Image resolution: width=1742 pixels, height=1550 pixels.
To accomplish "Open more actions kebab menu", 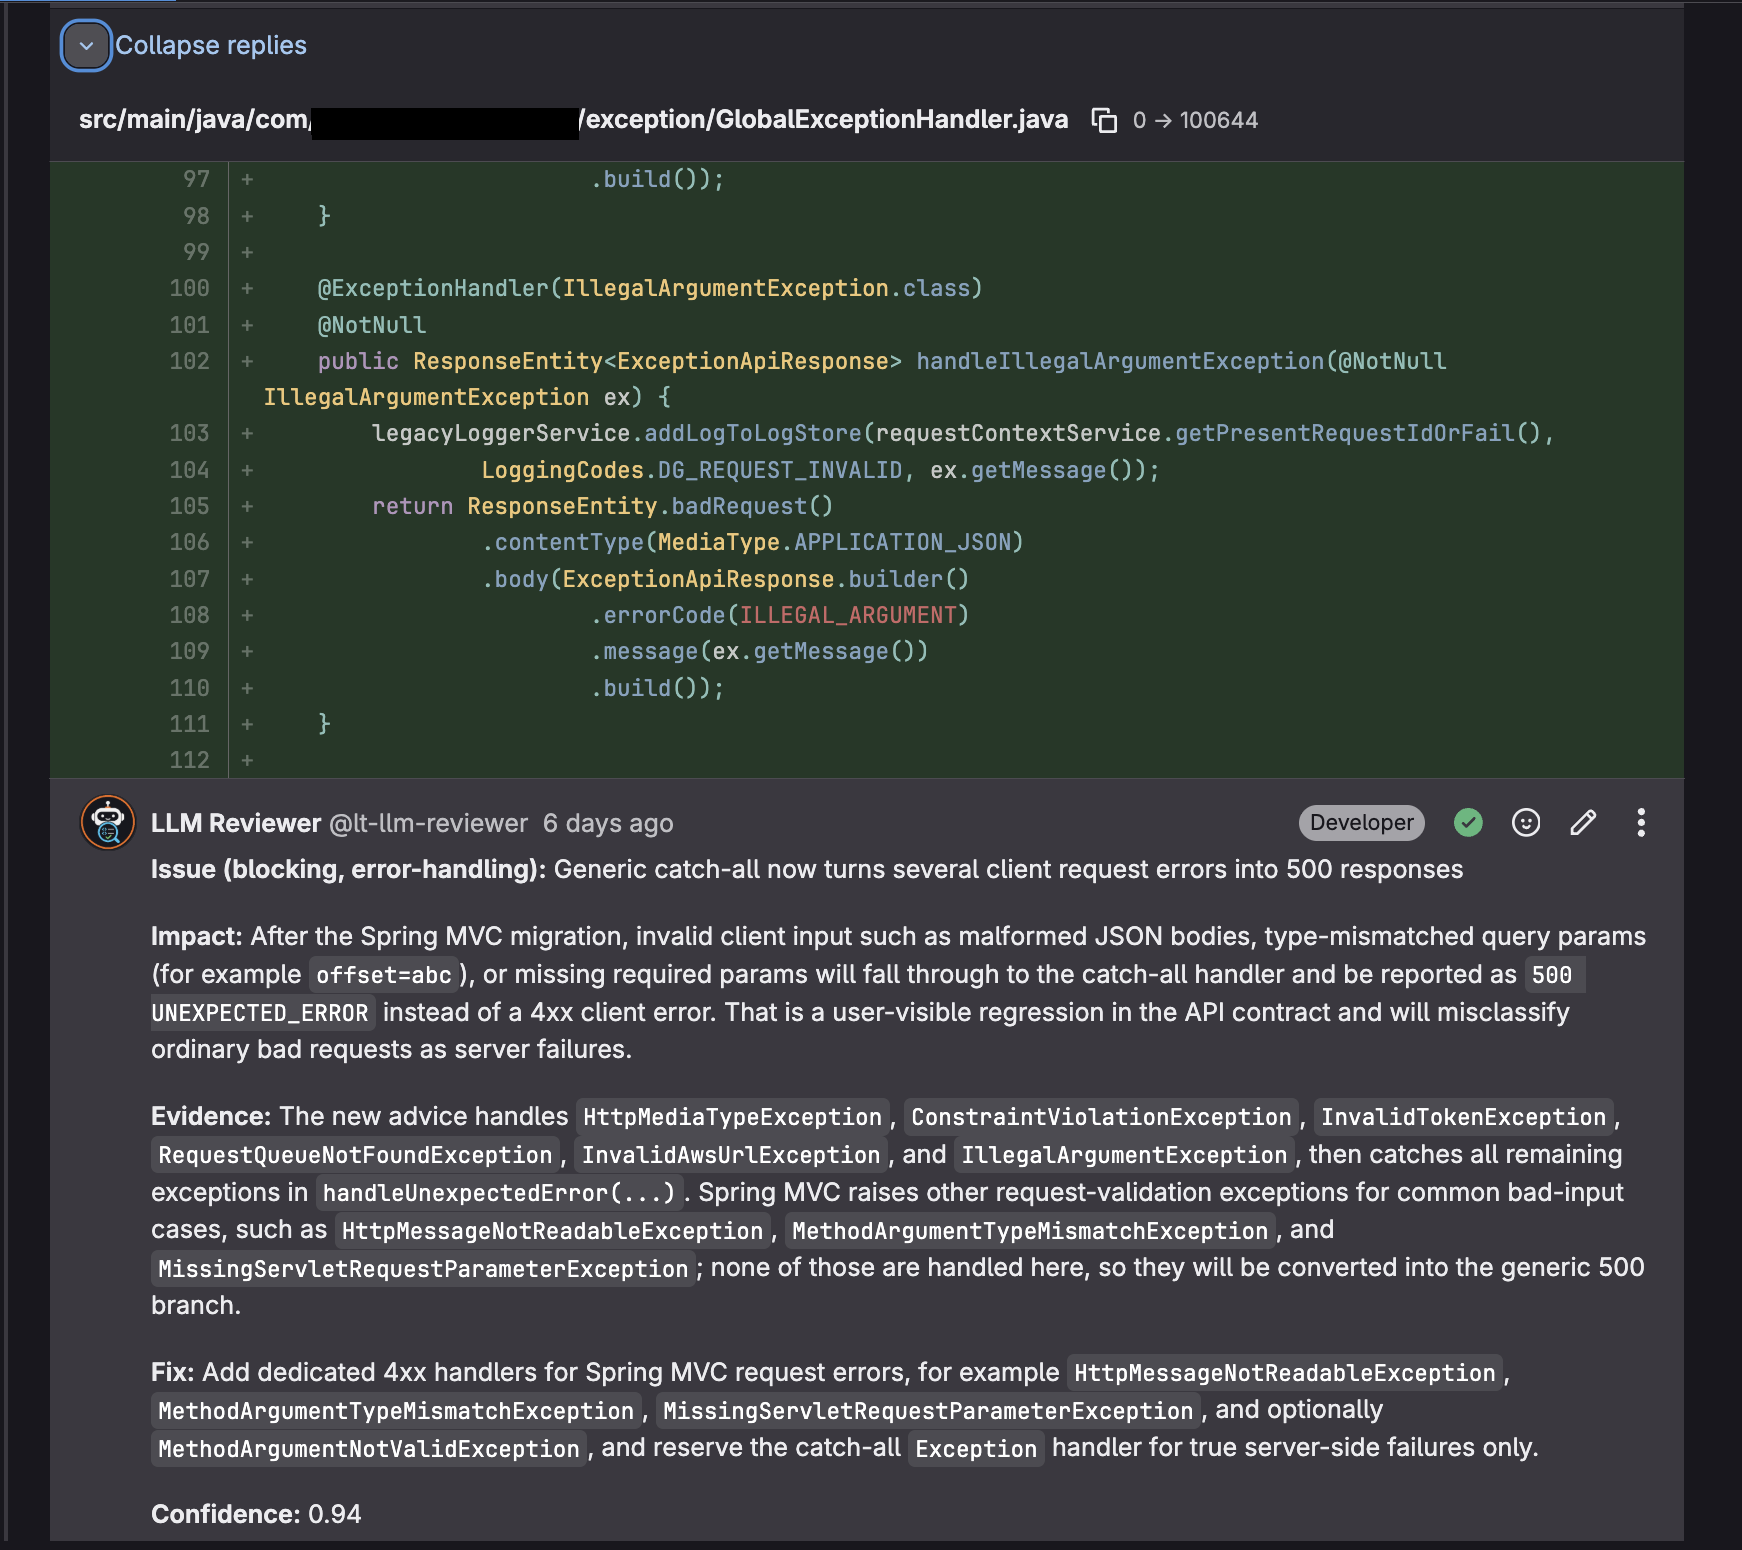I will [1641, 822].
